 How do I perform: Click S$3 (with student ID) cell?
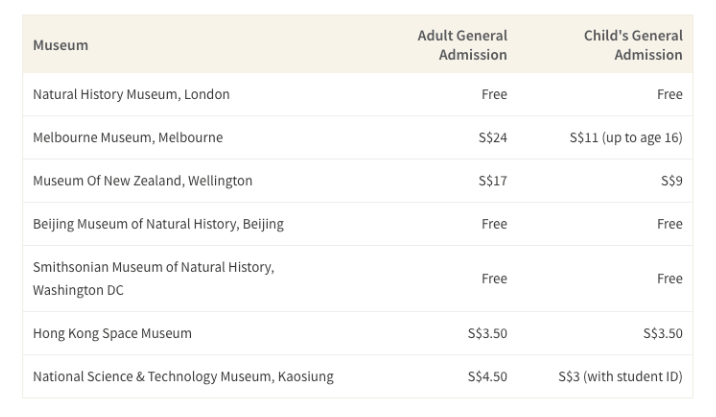point(620,376)
